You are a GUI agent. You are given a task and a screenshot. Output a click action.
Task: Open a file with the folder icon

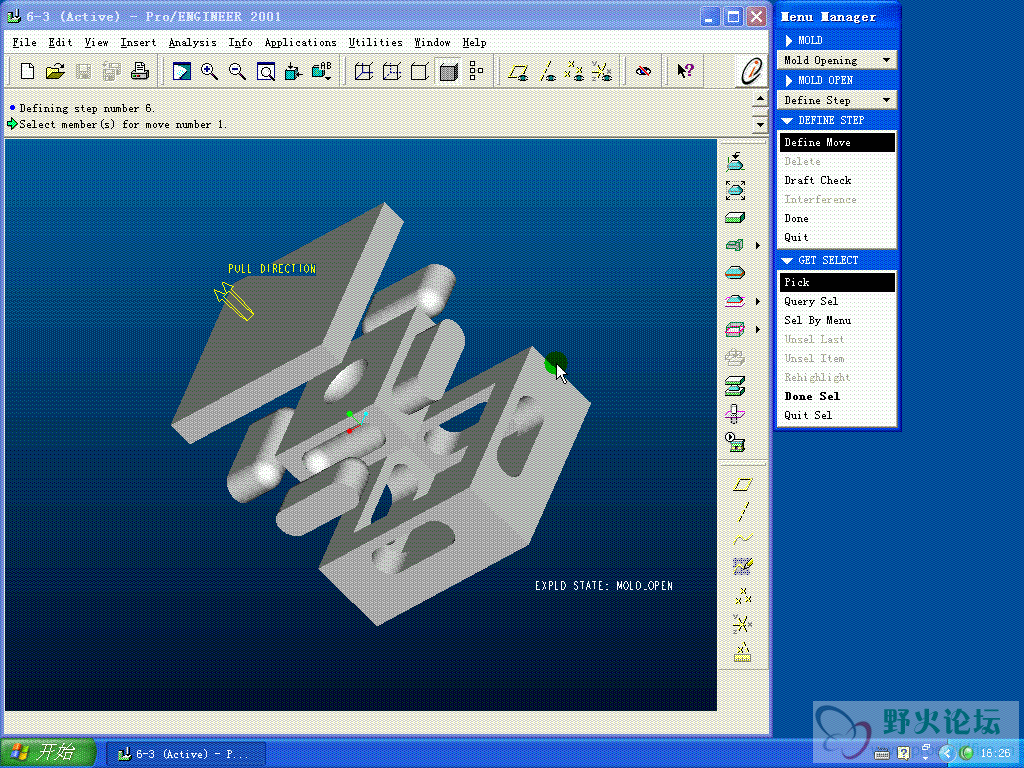[56, 71]
